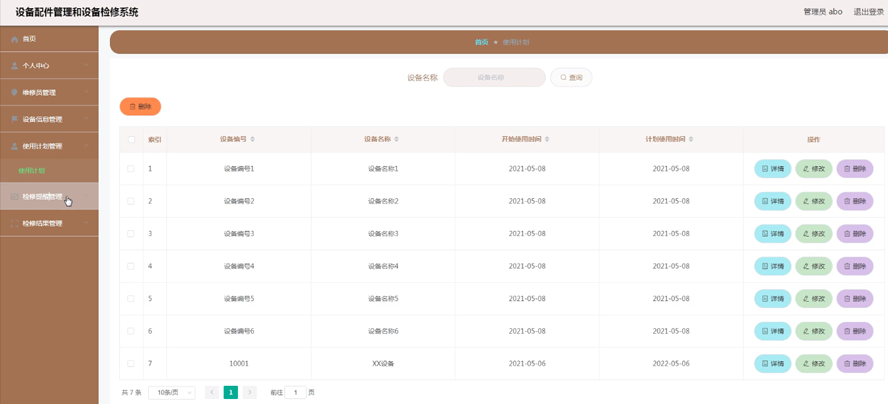
Task: Collapse the 使用计划管理 sidebar section
Action: tap(49, 147)
